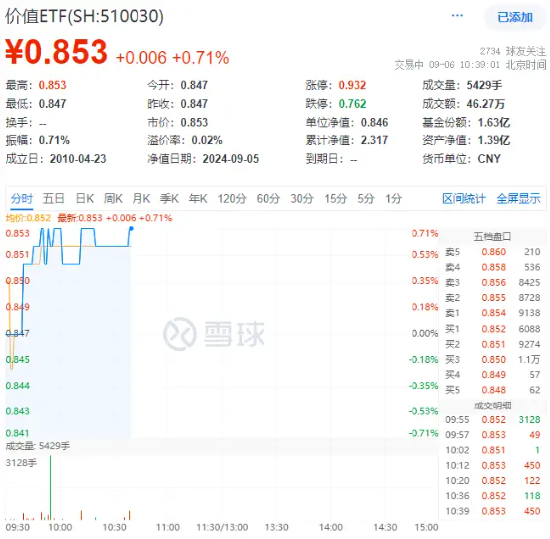Click 全屏显示 fullscreen link

click(x=518, y=198)
